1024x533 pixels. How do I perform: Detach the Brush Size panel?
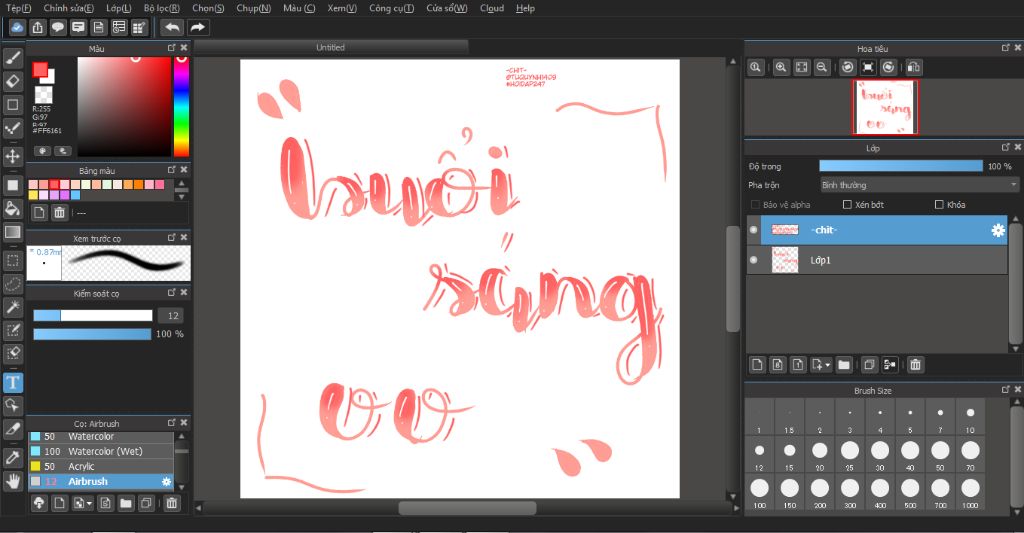1006,389
